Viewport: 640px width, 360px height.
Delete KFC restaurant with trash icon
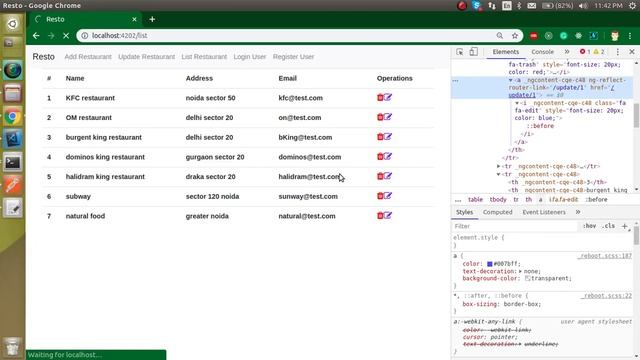380,98
